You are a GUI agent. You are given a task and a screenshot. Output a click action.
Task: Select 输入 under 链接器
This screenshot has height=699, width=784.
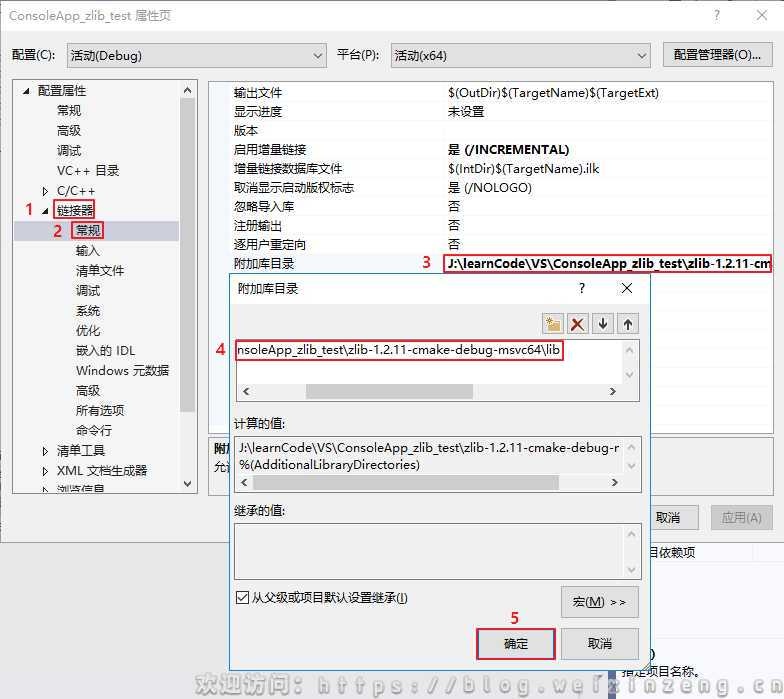tap(88, 250)
